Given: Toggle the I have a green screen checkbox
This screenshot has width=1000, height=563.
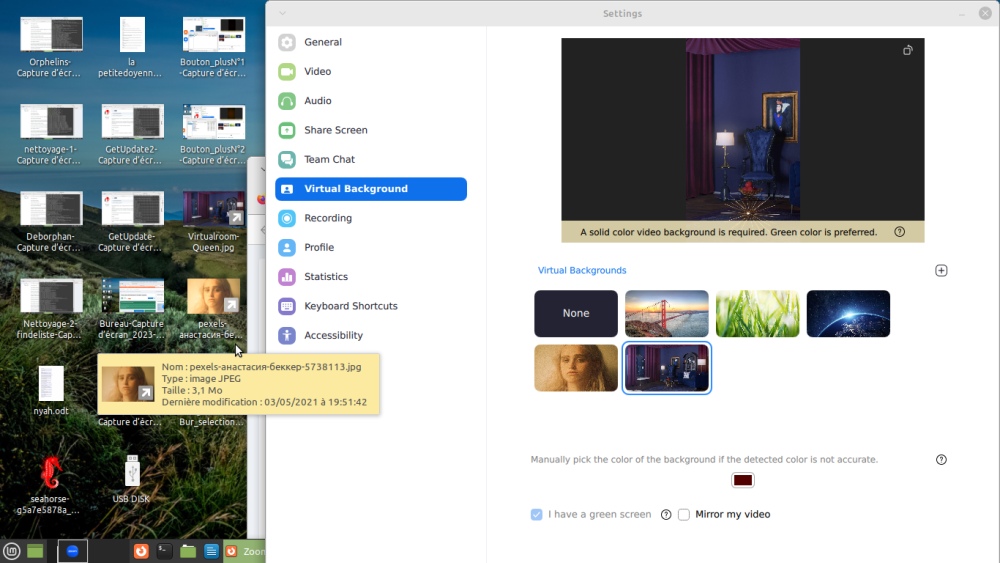Looking at the screenshot, I should (537, 515).
